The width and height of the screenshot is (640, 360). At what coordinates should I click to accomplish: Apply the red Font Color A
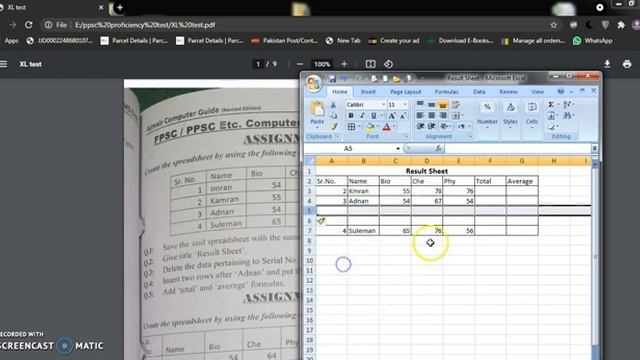pos(386,127)
